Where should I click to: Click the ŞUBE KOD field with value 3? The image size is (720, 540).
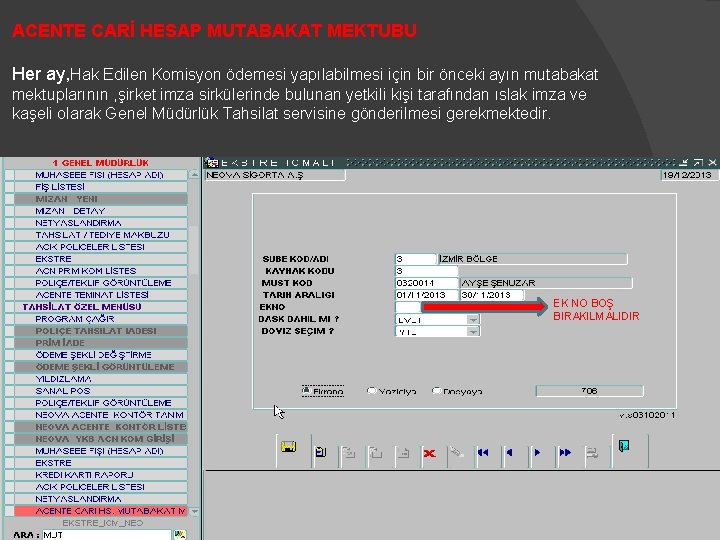pyautogui.click(x=416, y=259)
